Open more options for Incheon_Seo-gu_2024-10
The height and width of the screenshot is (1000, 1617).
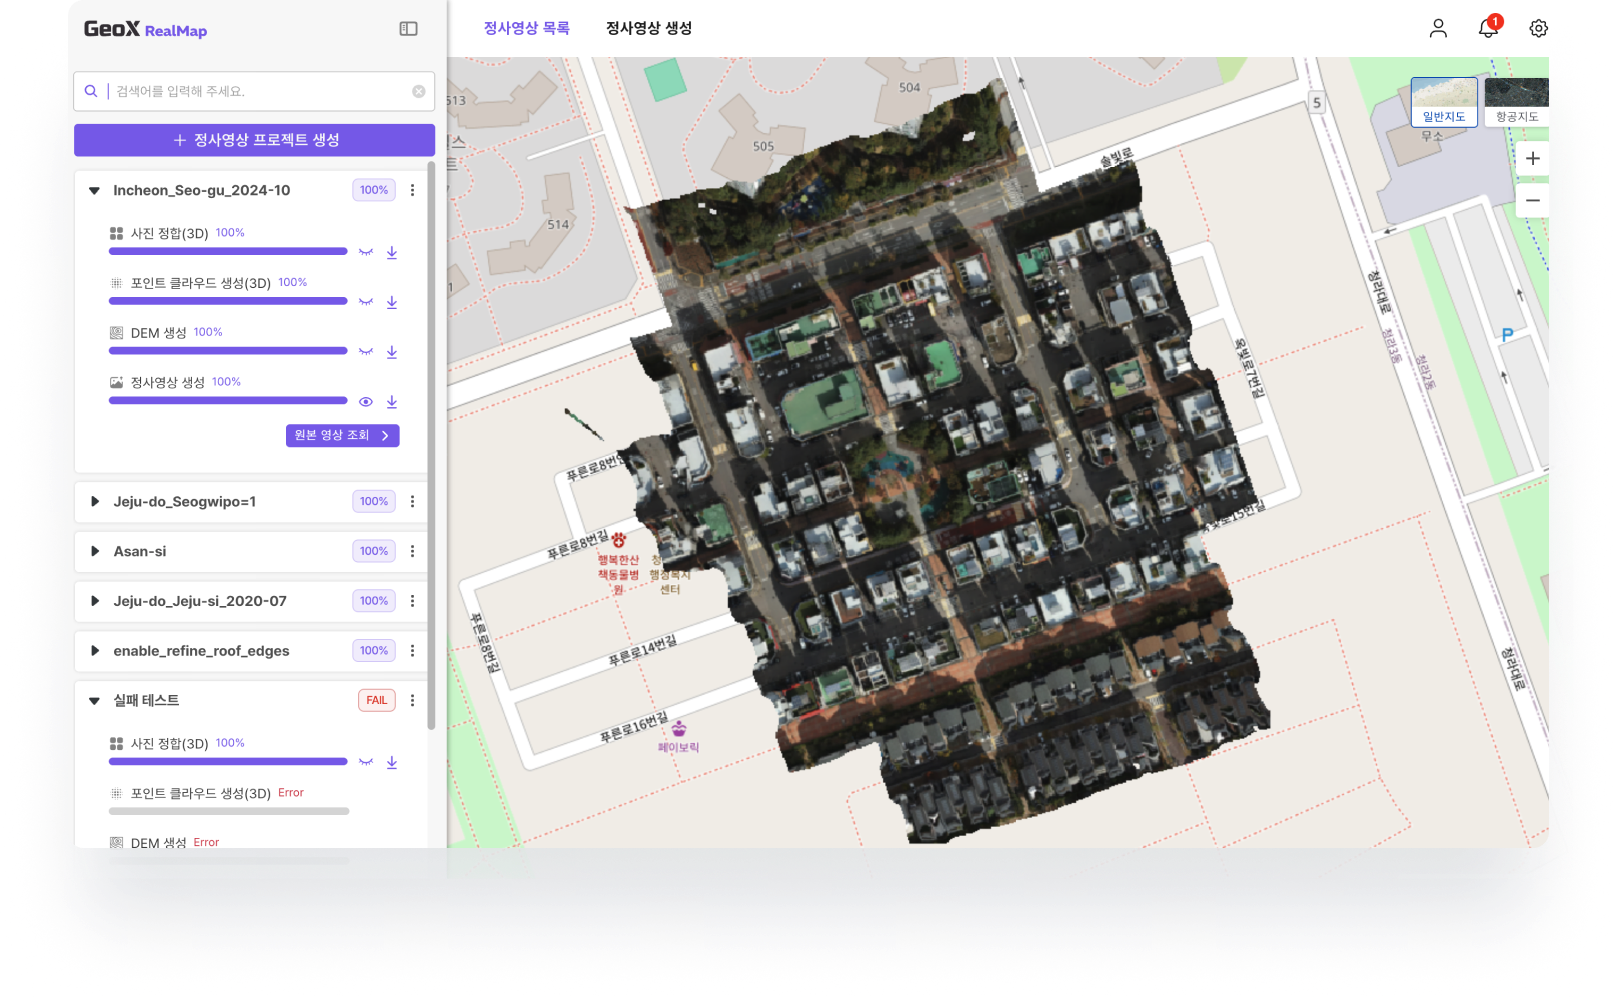tap(412, 190)
